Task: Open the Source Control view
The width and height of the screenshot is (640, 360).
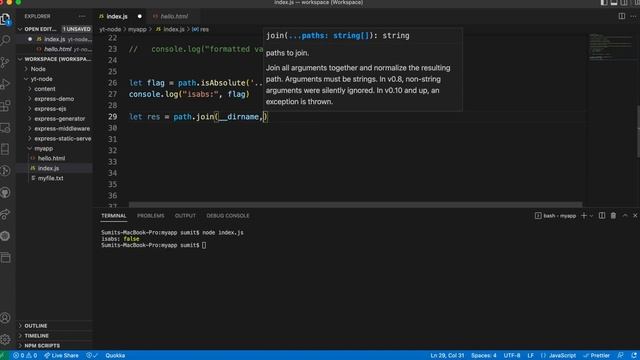Action: 6,62
